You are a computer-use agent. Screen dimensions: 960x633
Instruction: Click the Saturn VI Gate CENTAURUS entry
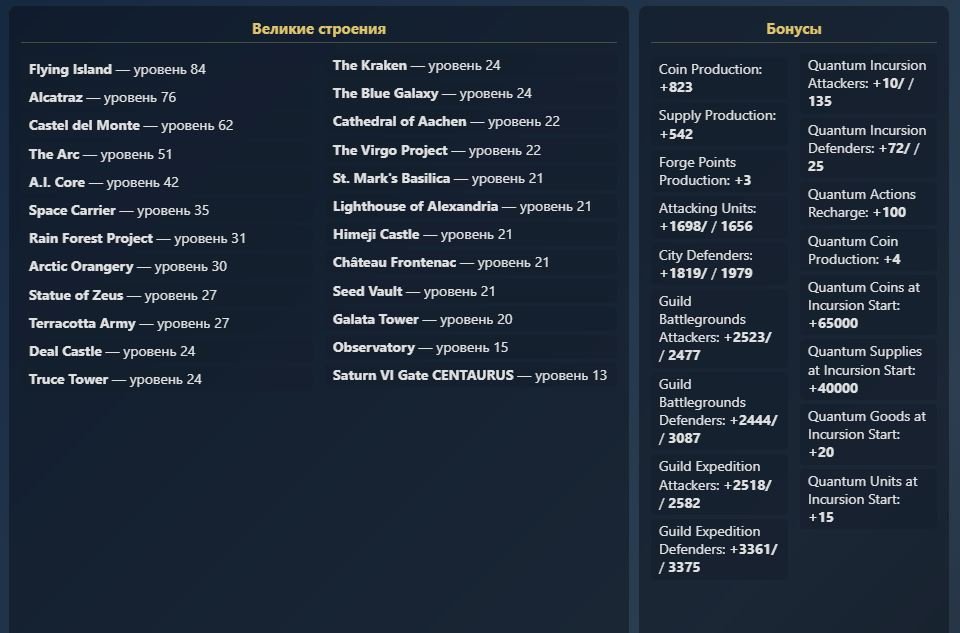point(469,376)
